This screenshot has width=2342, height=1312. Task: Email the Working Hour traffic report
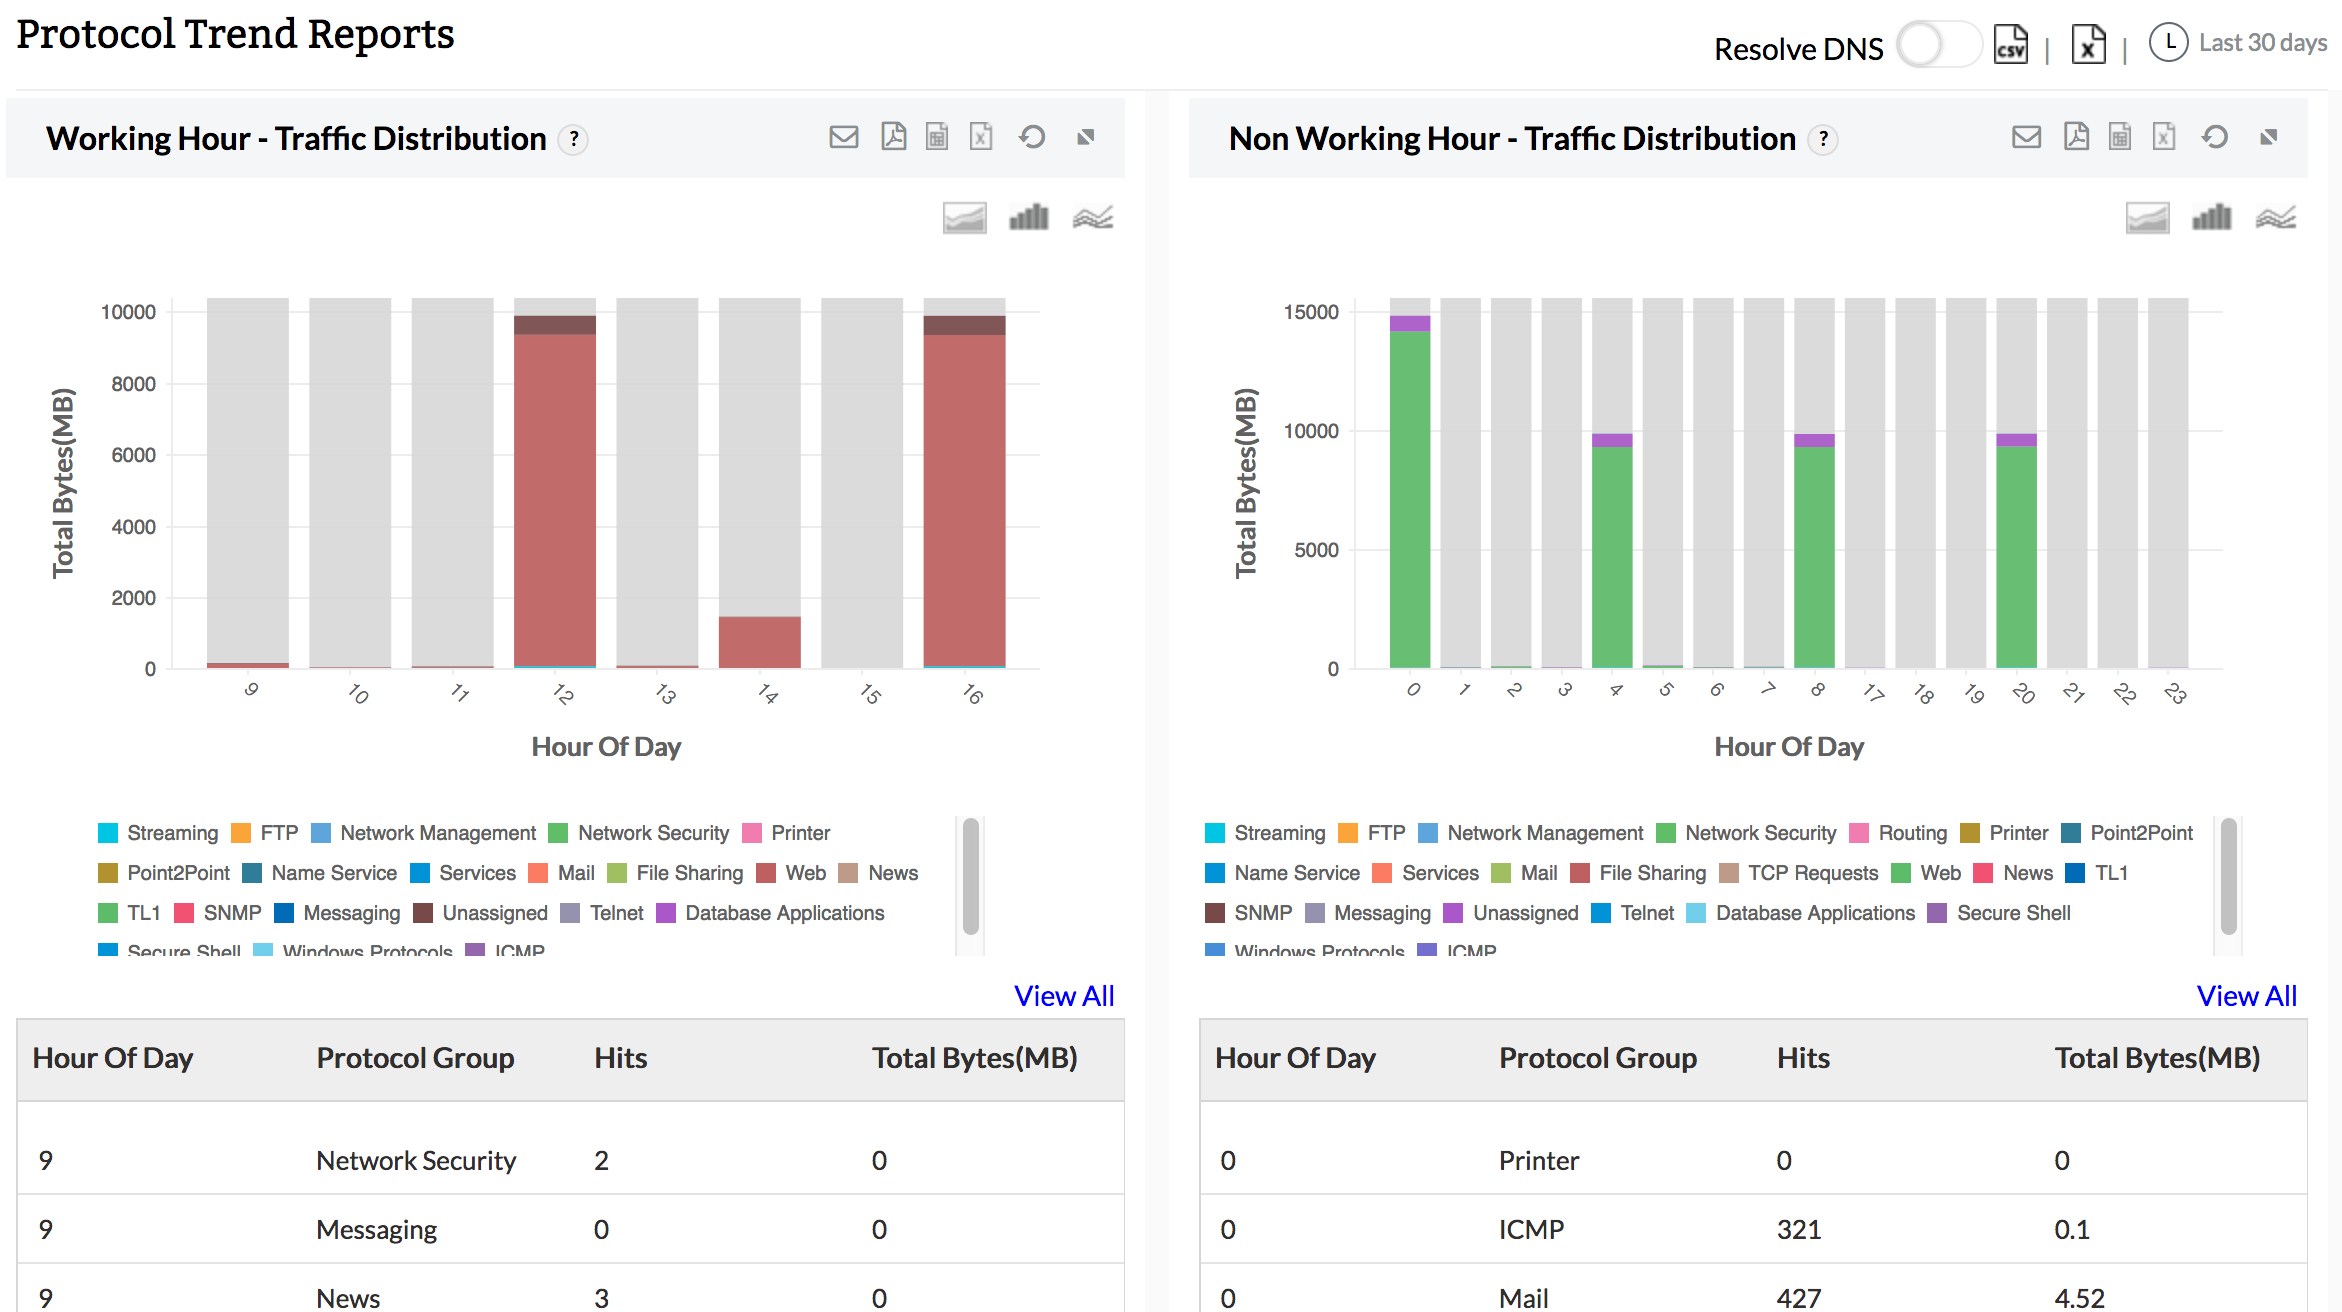(x=844, y=137)
